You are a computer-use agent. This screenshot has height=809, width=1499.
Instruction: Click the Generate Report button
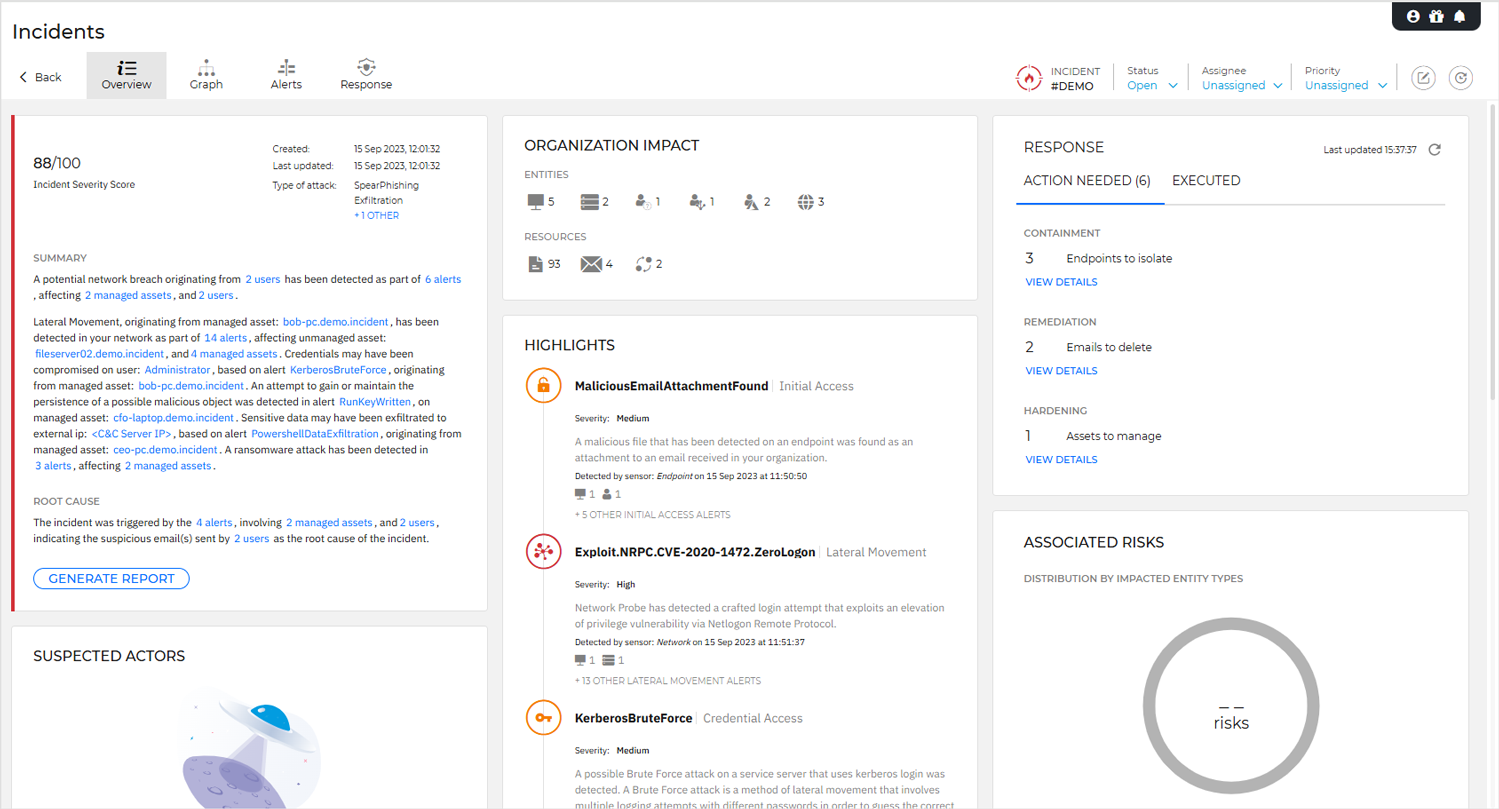pos(111,578)
